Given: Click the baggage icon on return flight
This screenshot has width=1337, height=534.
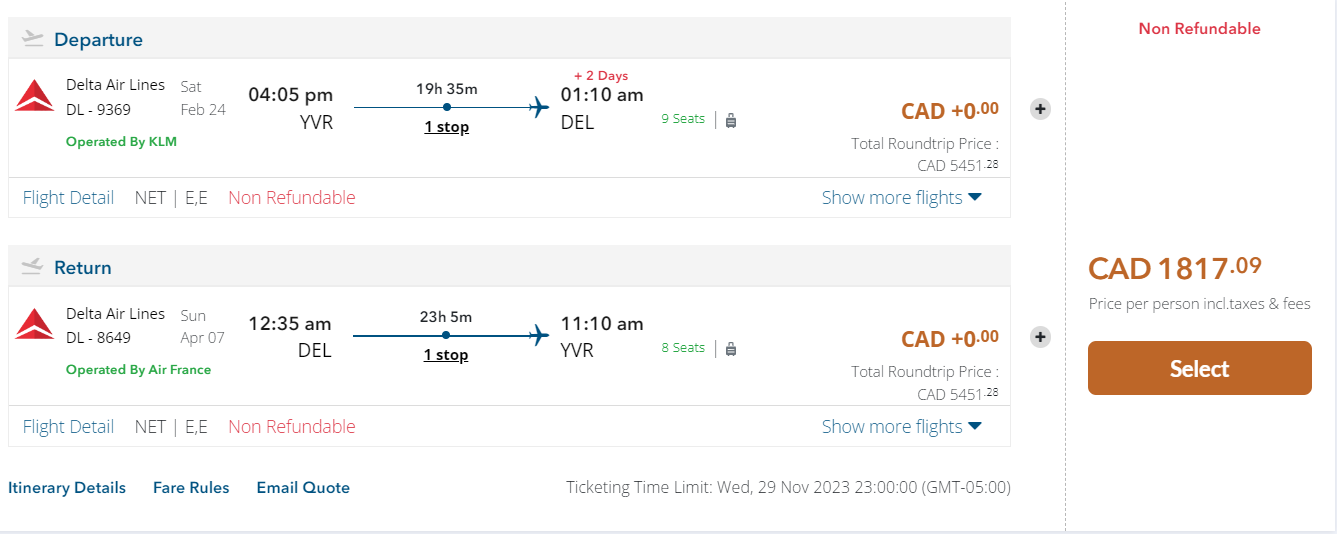Looking at the screenshot, I should click(x=731, y=349).
